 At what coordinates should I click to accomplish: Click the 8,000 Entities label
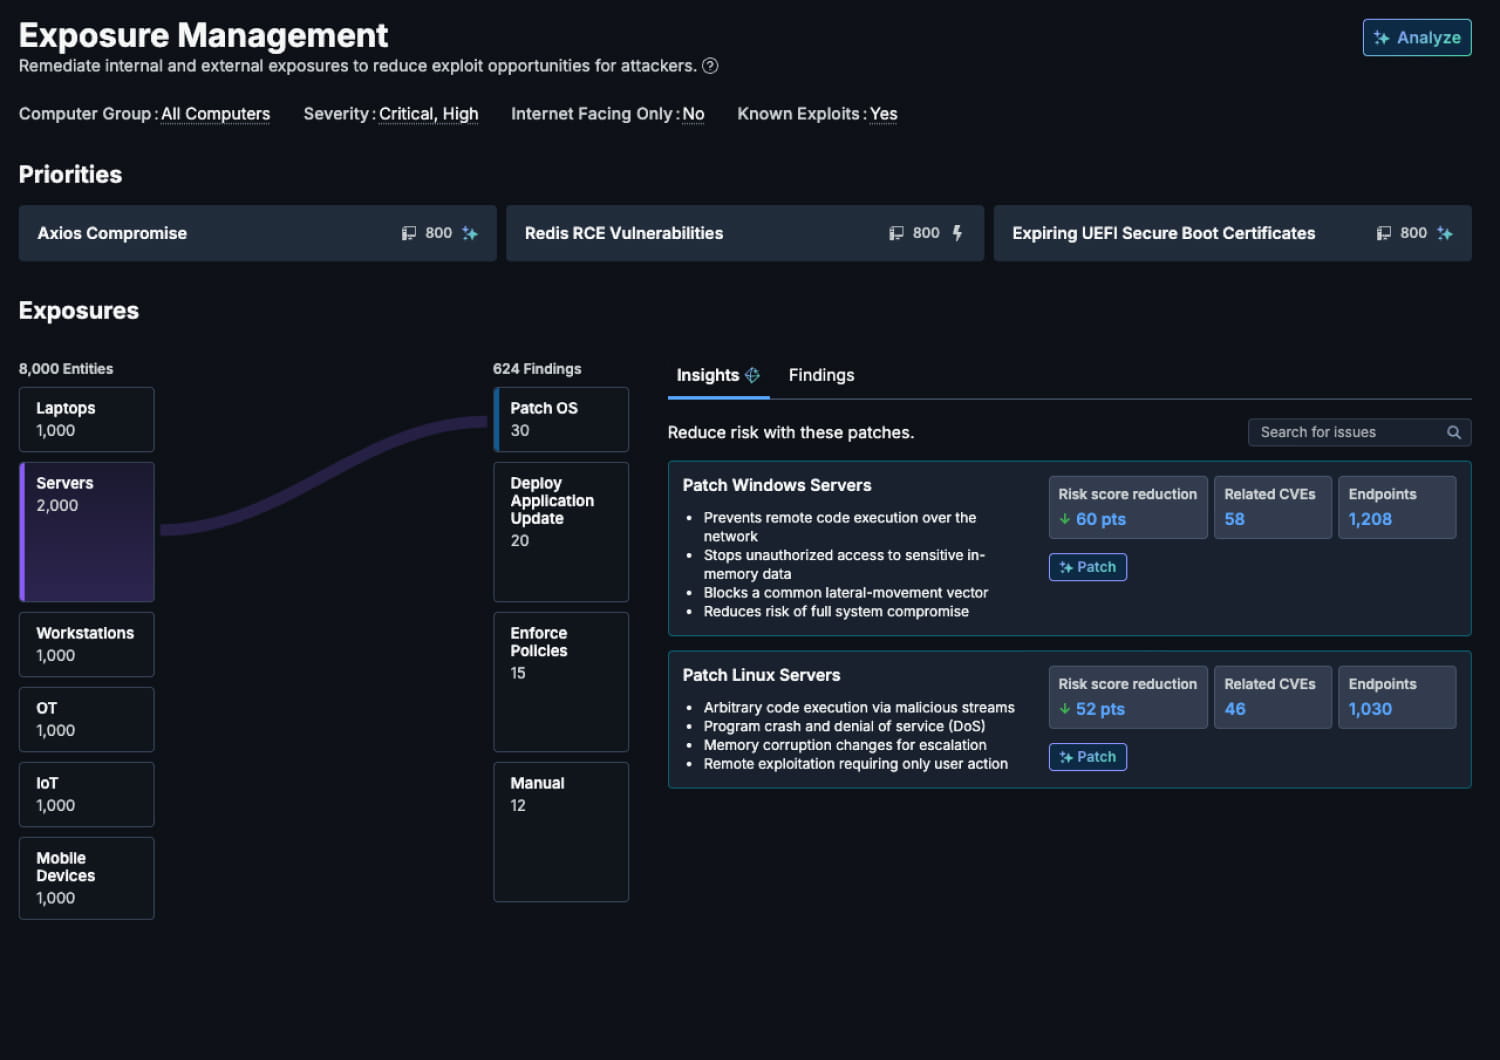click(x=66, y=369)
